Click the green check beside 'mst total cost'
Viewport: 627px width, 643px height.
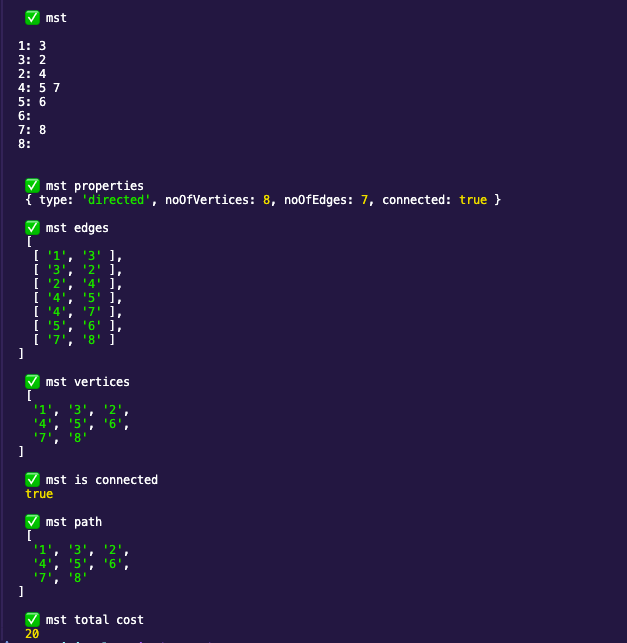pyautogui.click(x=32, y=619)
